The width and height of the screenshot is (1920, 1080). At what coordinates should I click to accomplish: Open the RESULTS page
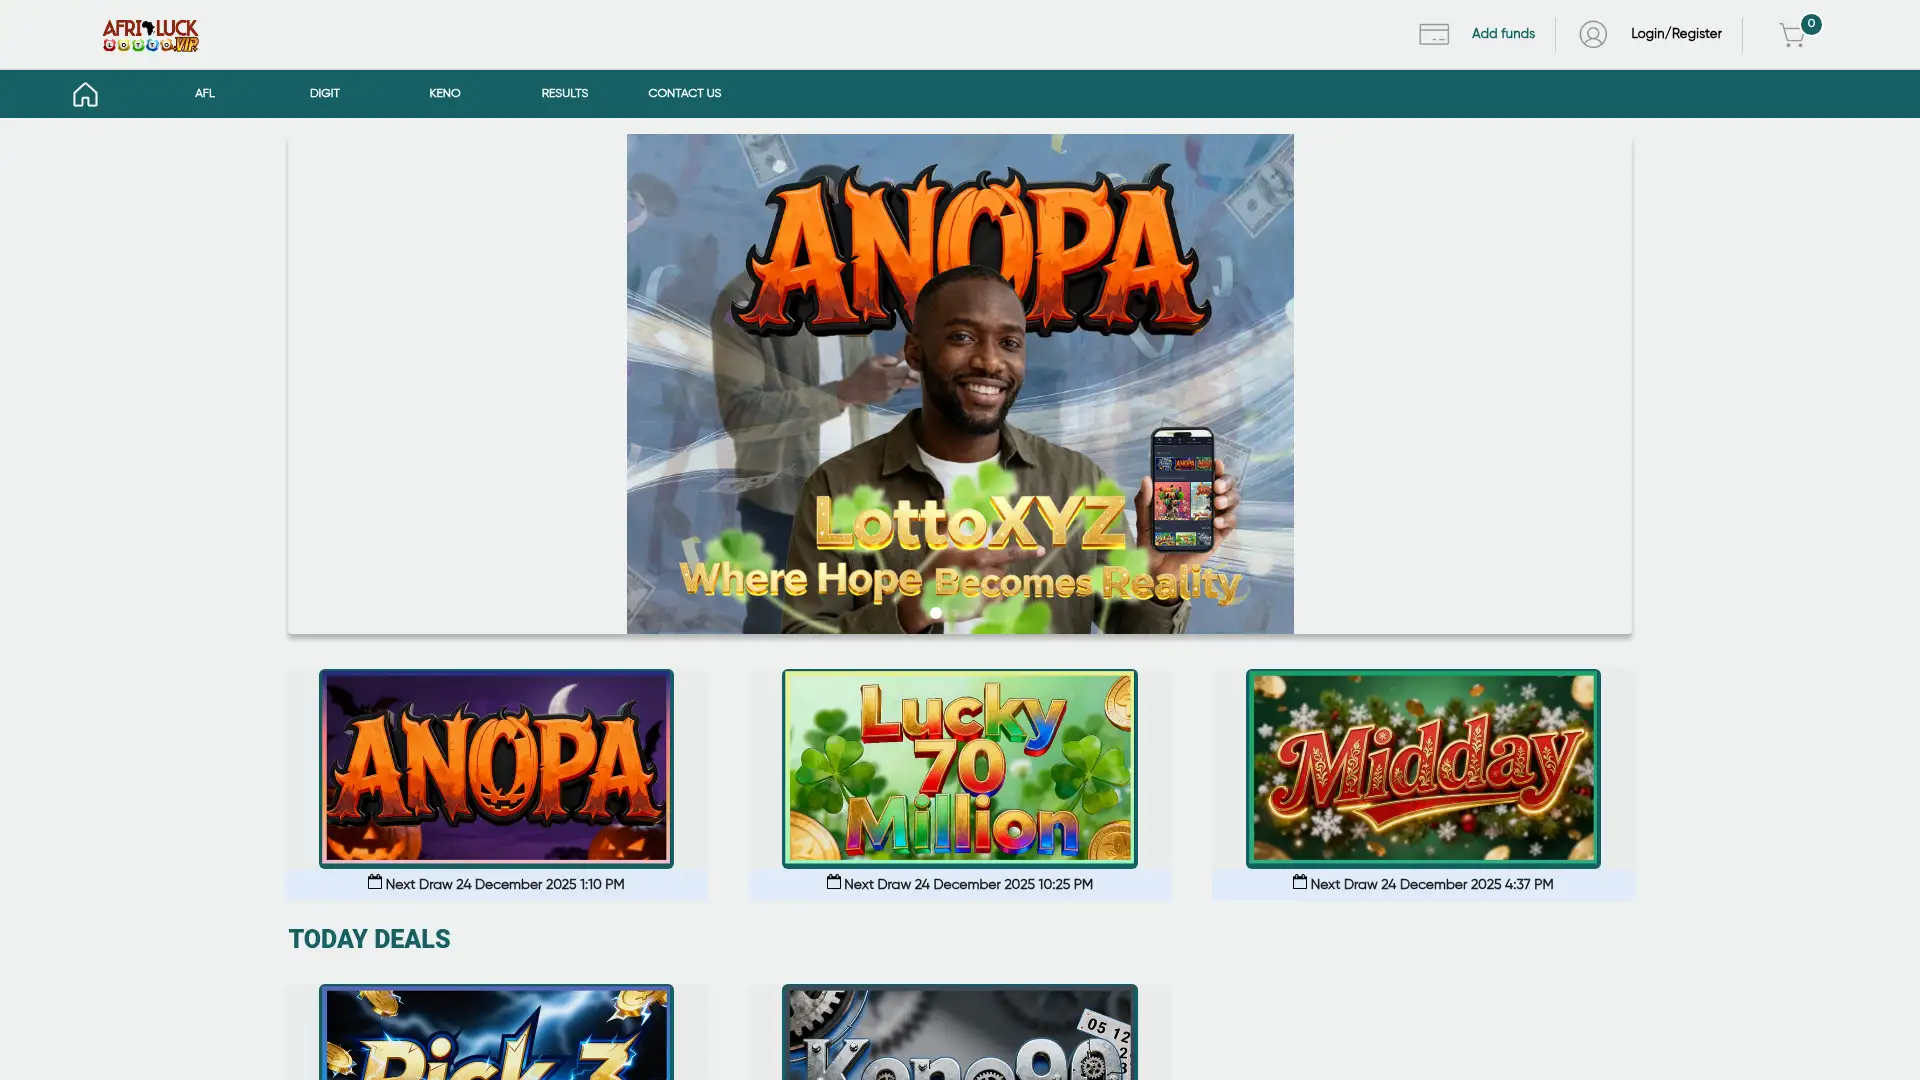(564, 93)
